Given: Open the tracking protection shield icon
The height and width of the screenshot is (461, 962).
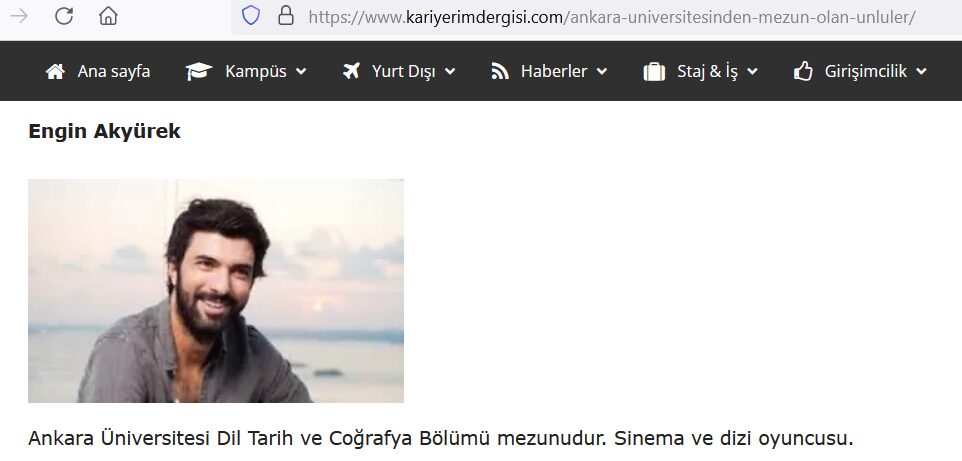Looking at the screenshot, I should (251, 15).
